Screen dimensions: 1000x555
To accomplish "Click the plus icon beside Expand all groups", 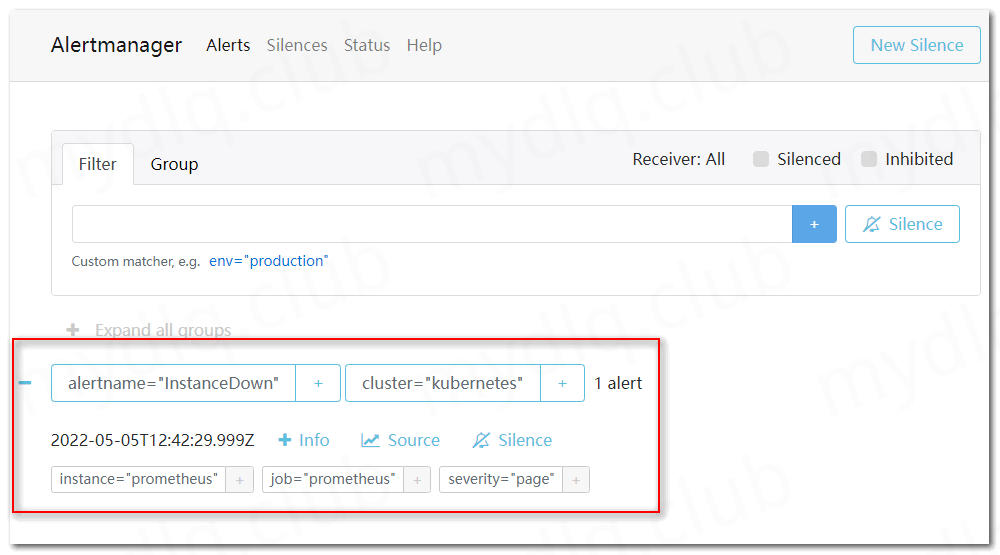I will point(73,330).
